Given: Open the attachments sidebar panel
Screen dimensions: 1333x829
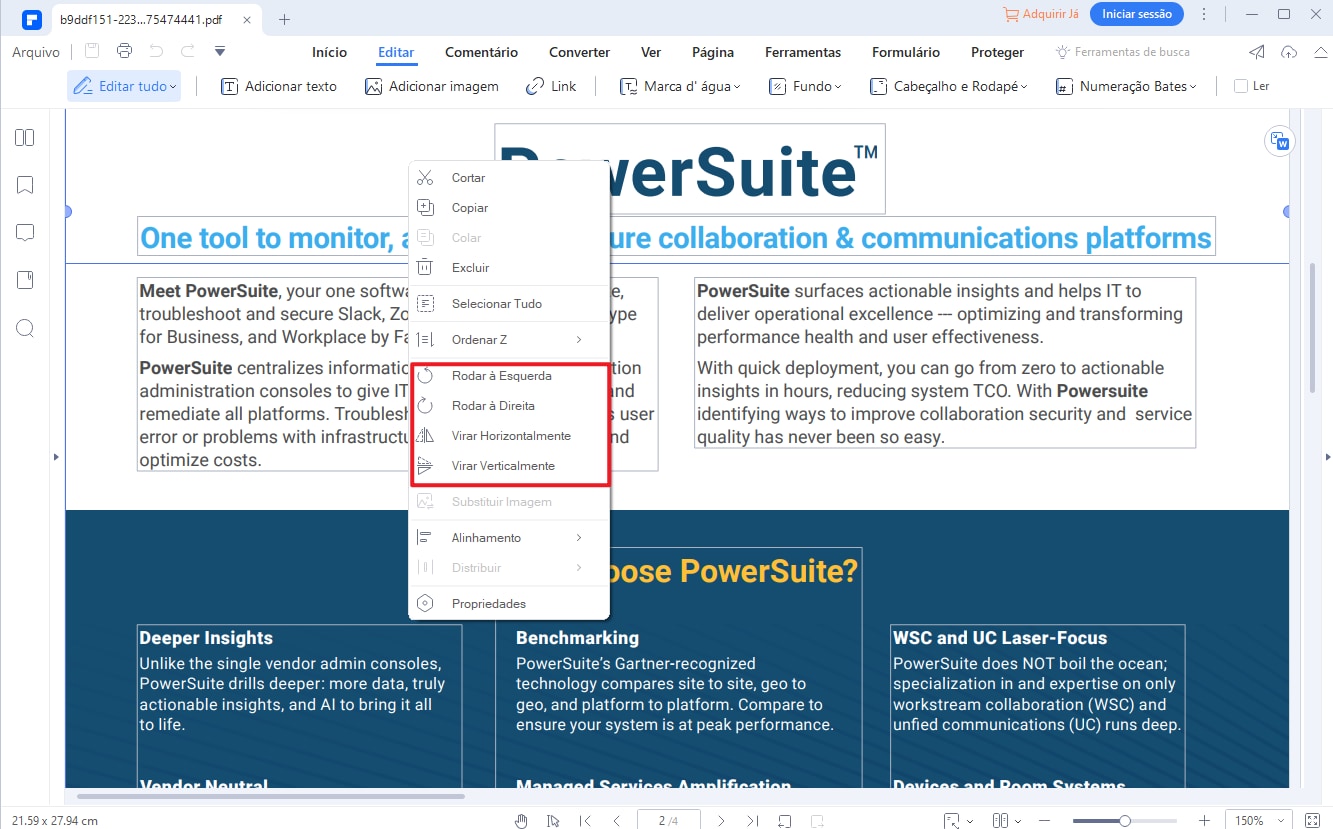Looking at the screenshot, I should pos(25,280).
